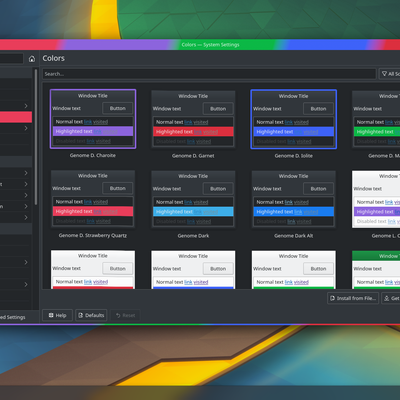Click the Reset button
The image size is (400, 400).
(x=125, y=315)
